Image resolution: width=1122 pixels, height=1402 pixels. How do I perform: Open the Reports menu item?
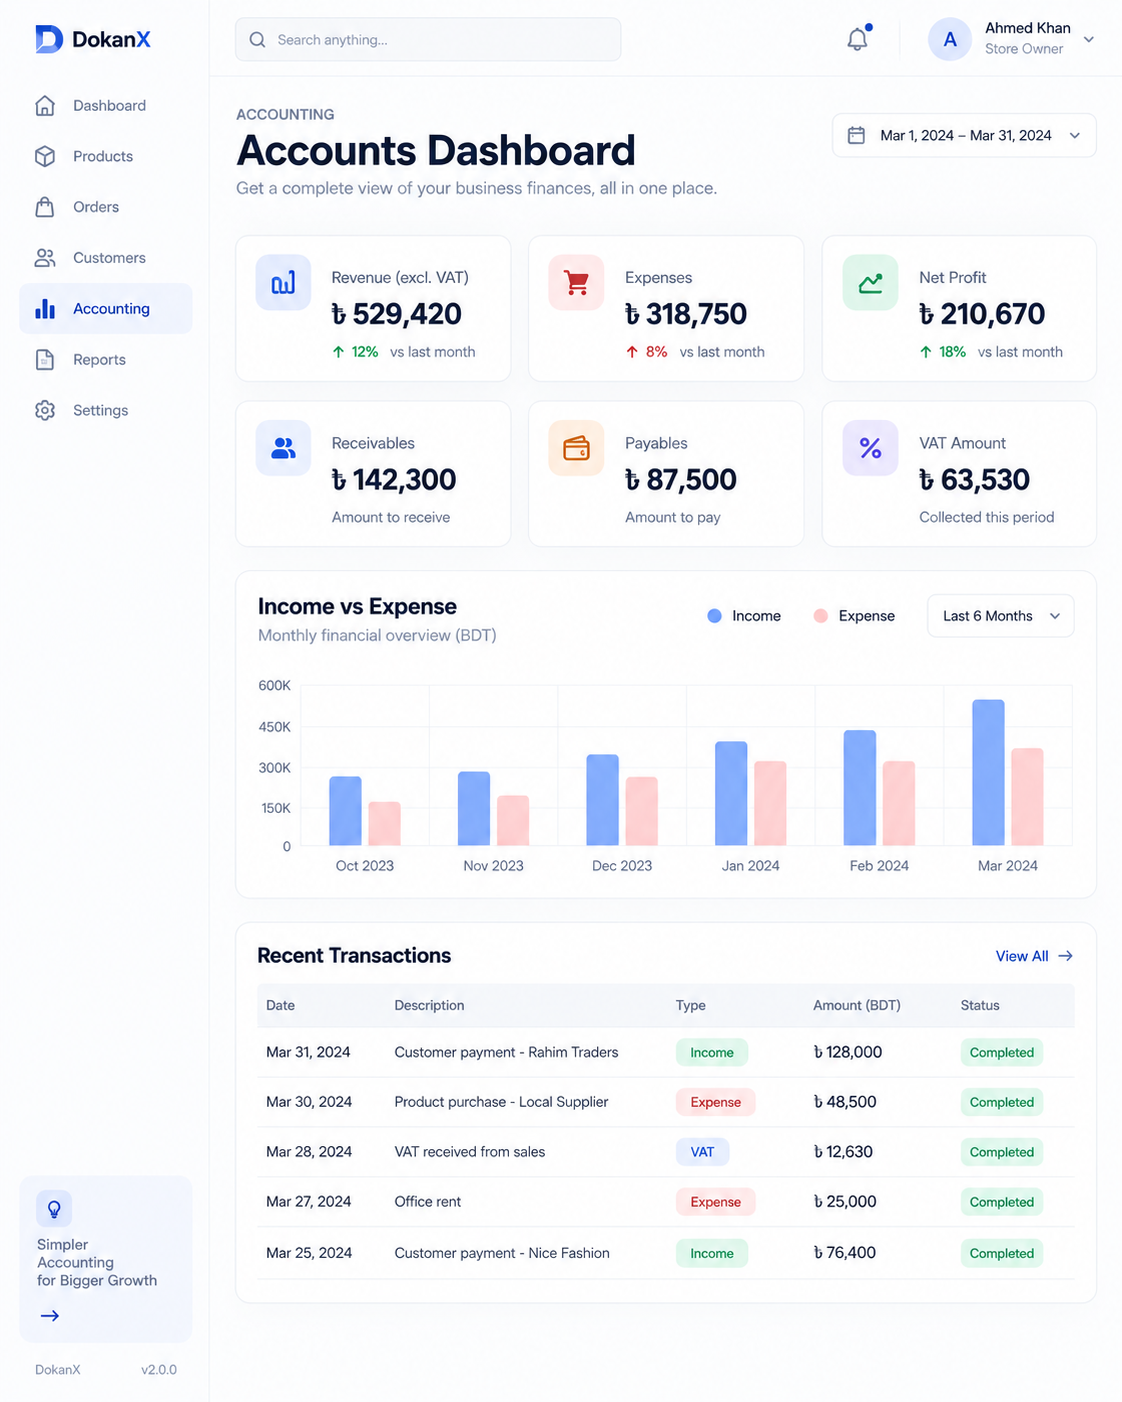coord(105,359)
